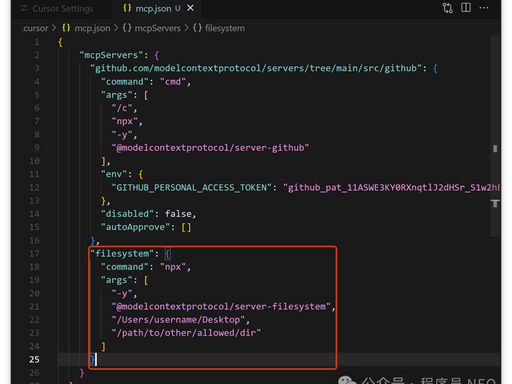Click the "/path/to/other/allowed/dir" string
This screenshot has height=384, width=512.
pos(186,333)
